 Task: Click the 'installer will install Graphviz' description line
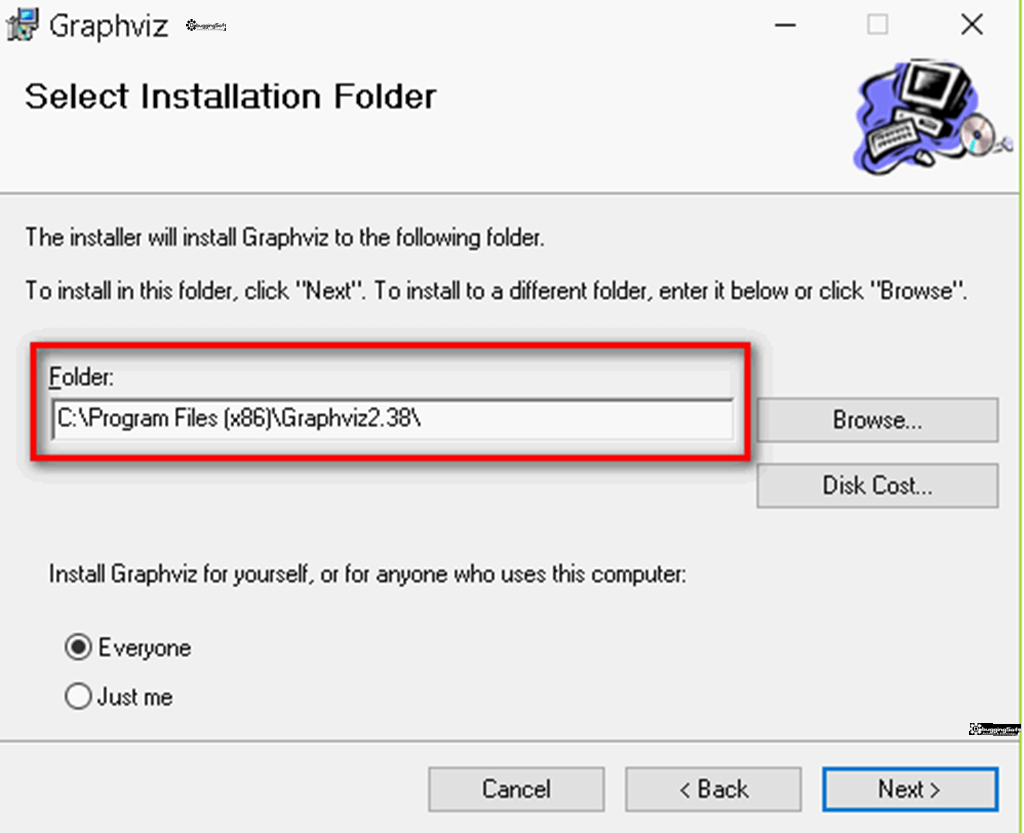tap(284, 237)
